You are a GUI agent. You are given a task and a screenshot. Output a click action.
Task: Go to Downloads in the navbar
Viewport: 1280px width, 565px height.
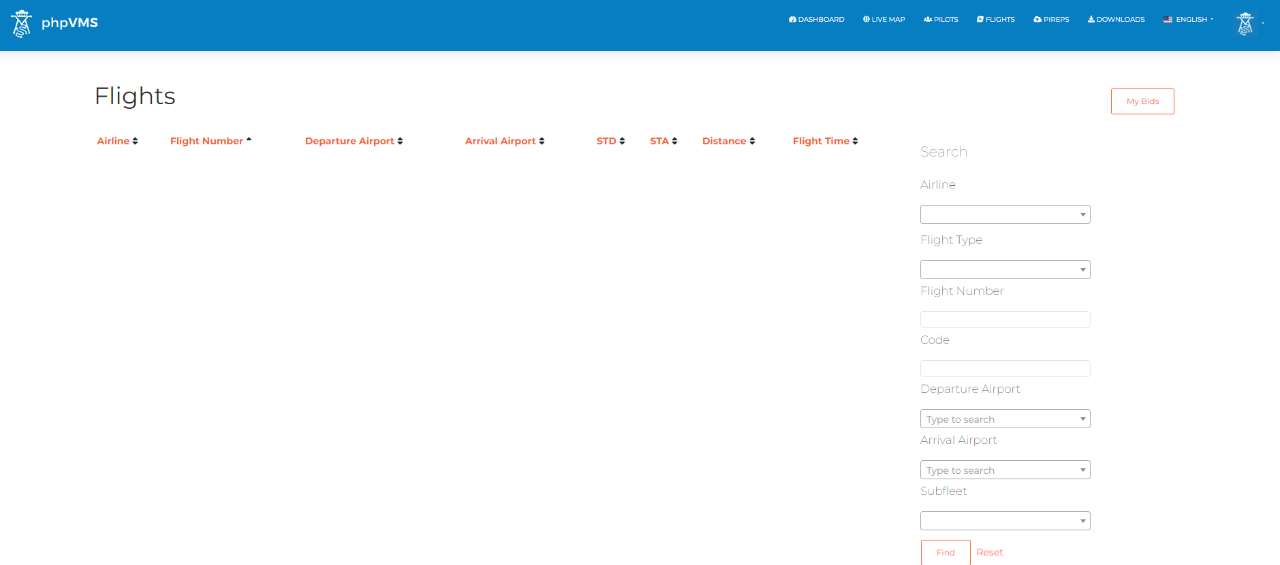[1116, 19]
